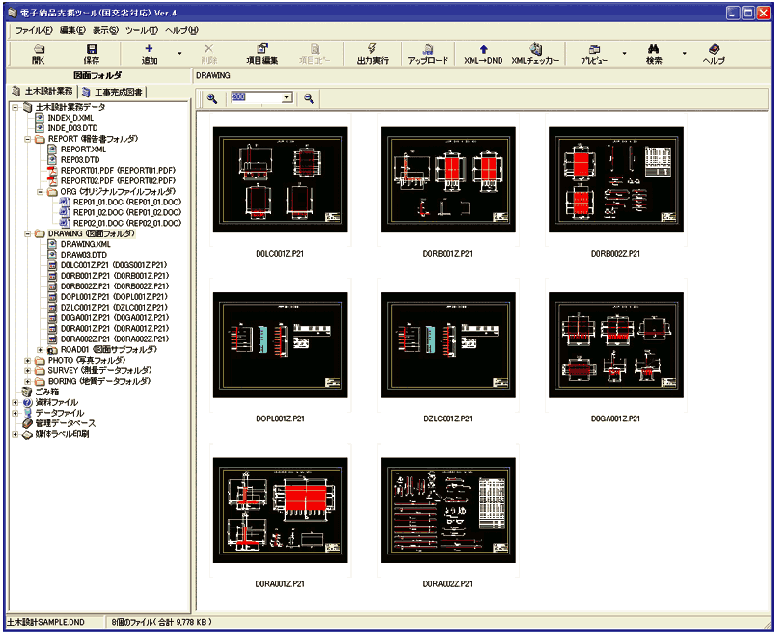Launch the XMLチェッカー (XML checker) tool
Image resolution: width=776 pixels, height=634 pixels.
pos(534,53)
